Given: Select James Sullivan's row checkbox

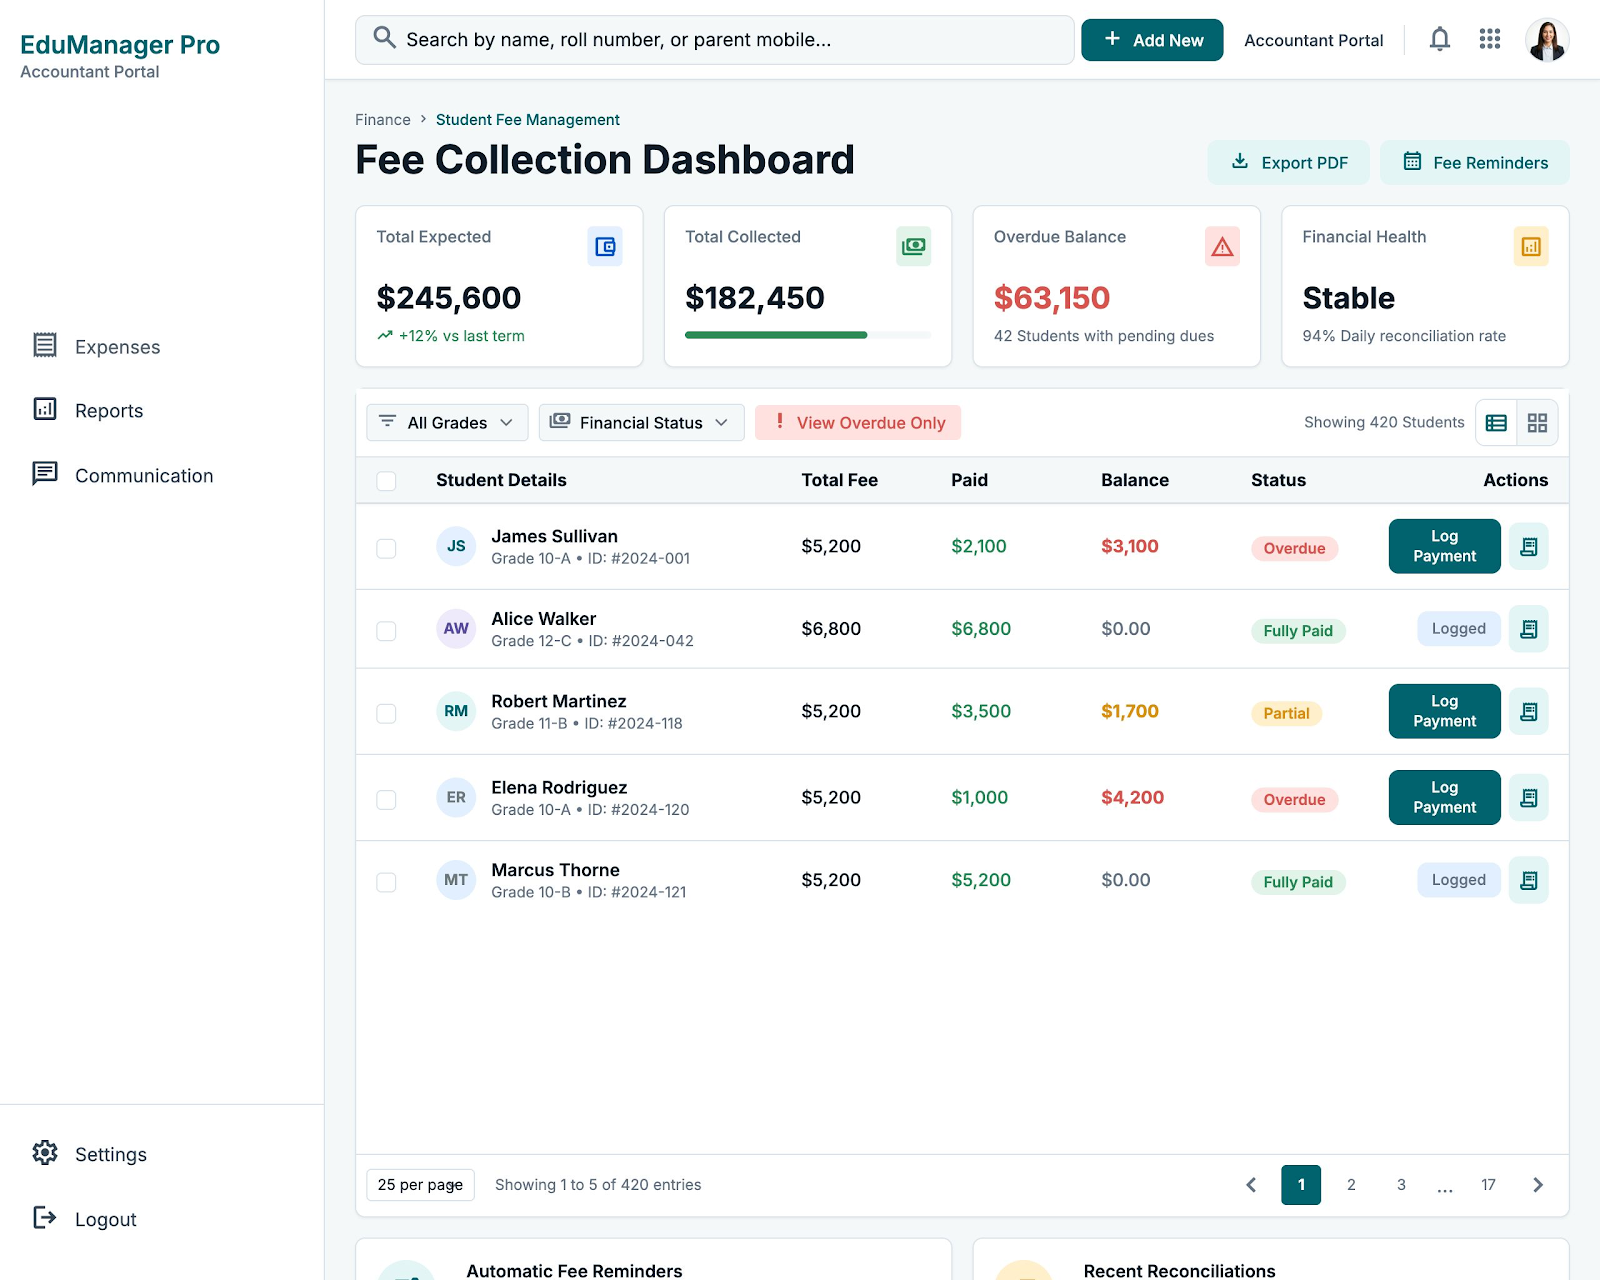Looking at the screenshot, I should [x=386, y=548].
